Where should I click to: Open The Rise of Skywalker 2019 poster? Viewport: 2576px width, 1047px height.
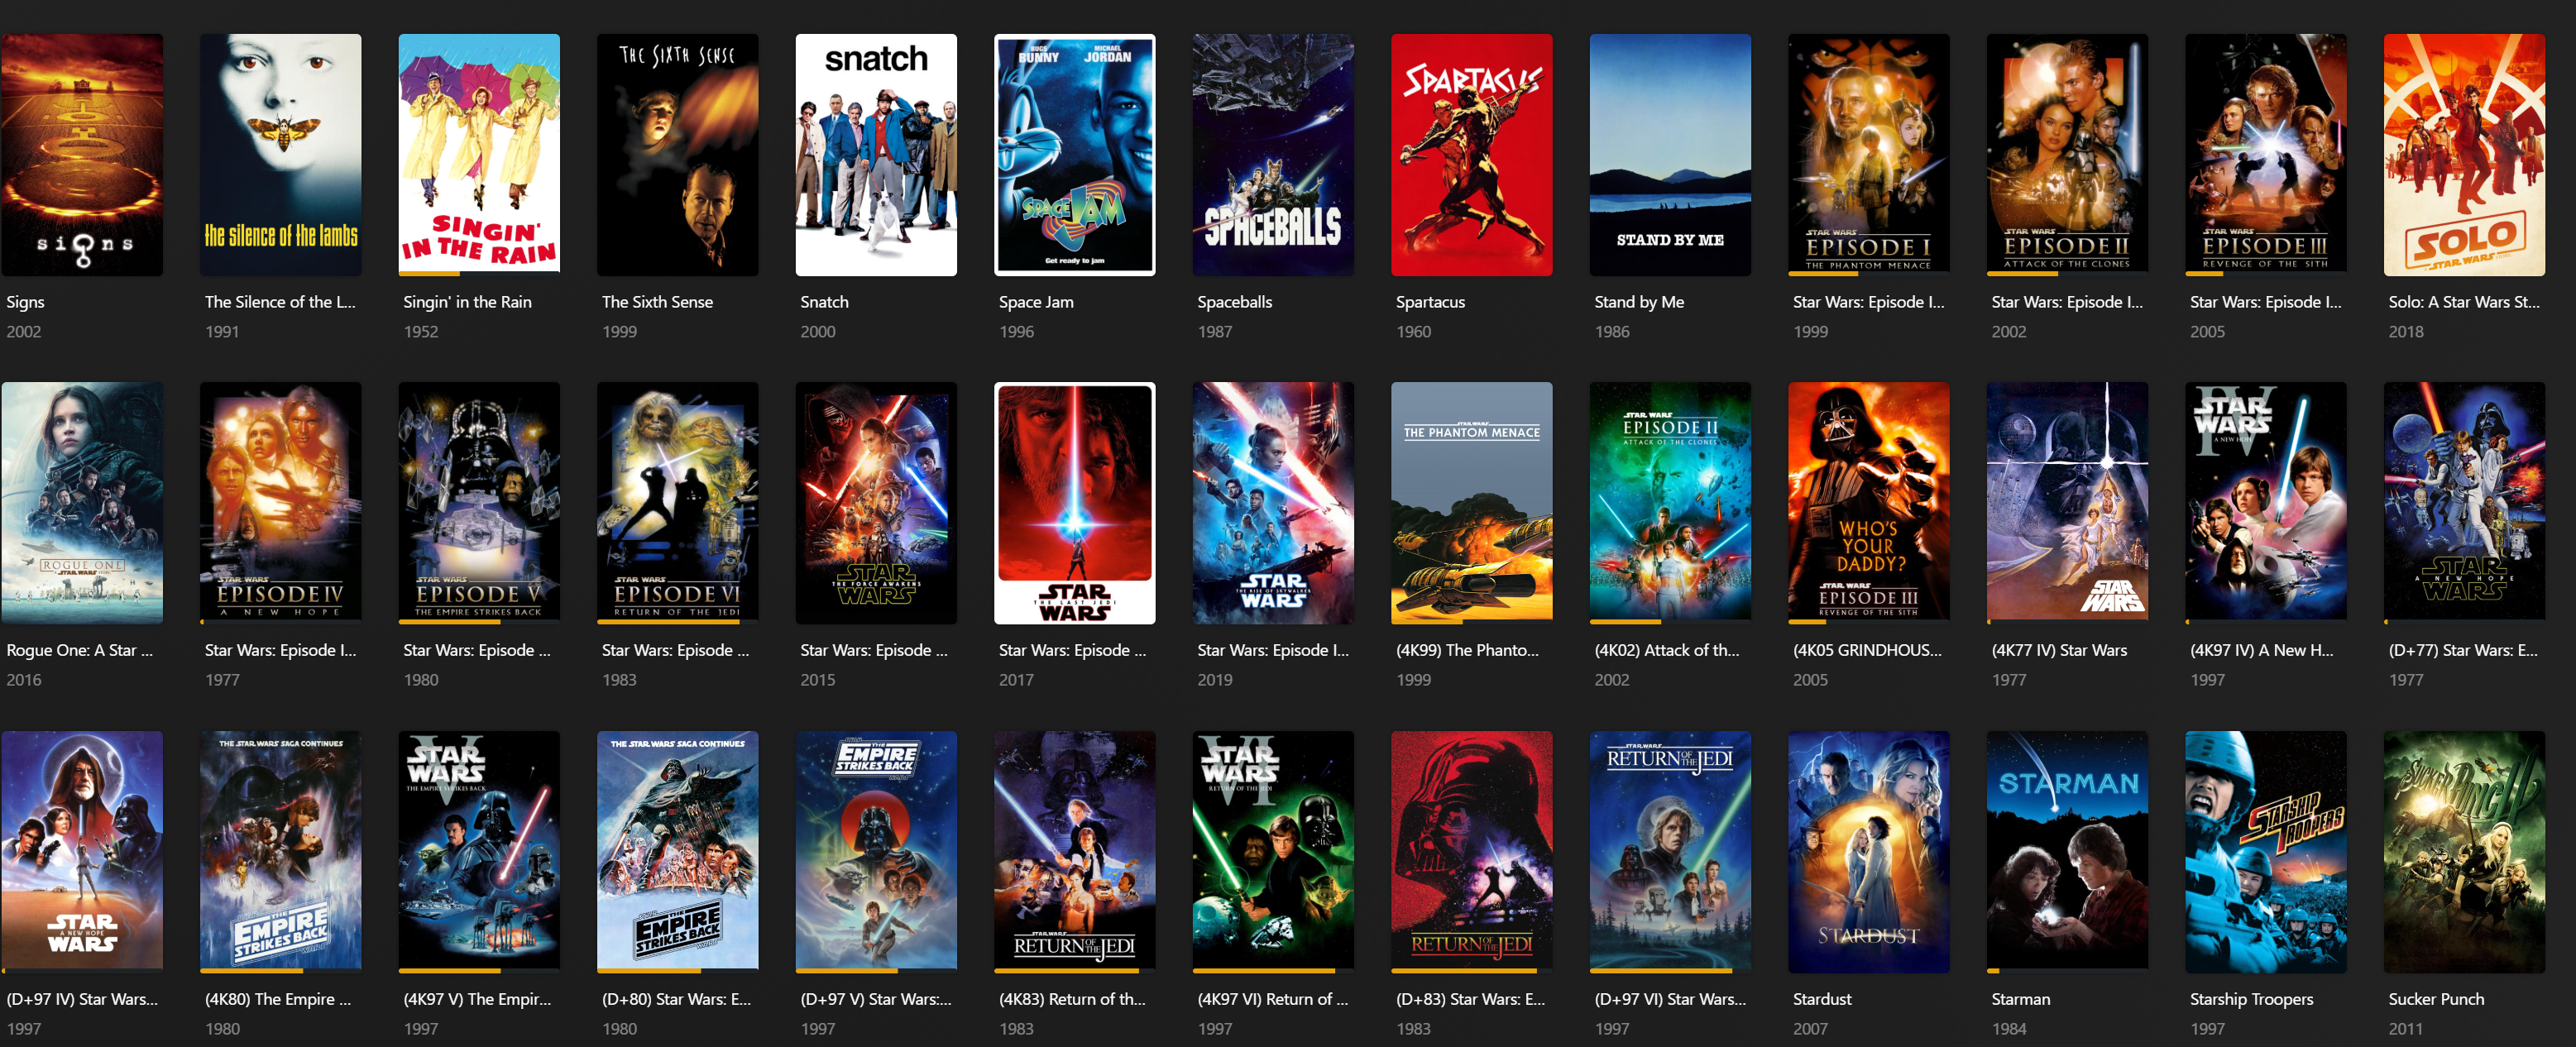(x=1273, y=503)
